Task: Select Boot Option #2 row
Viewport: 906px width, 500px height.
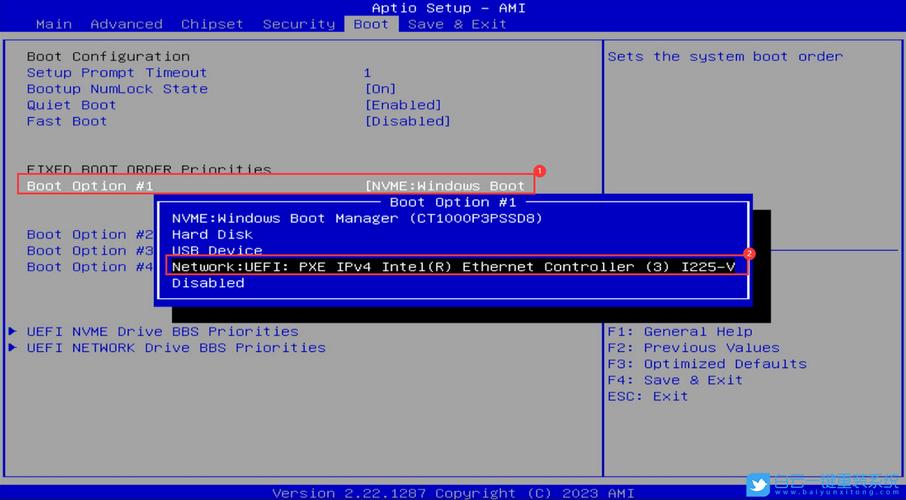Action: pos(90,235)
